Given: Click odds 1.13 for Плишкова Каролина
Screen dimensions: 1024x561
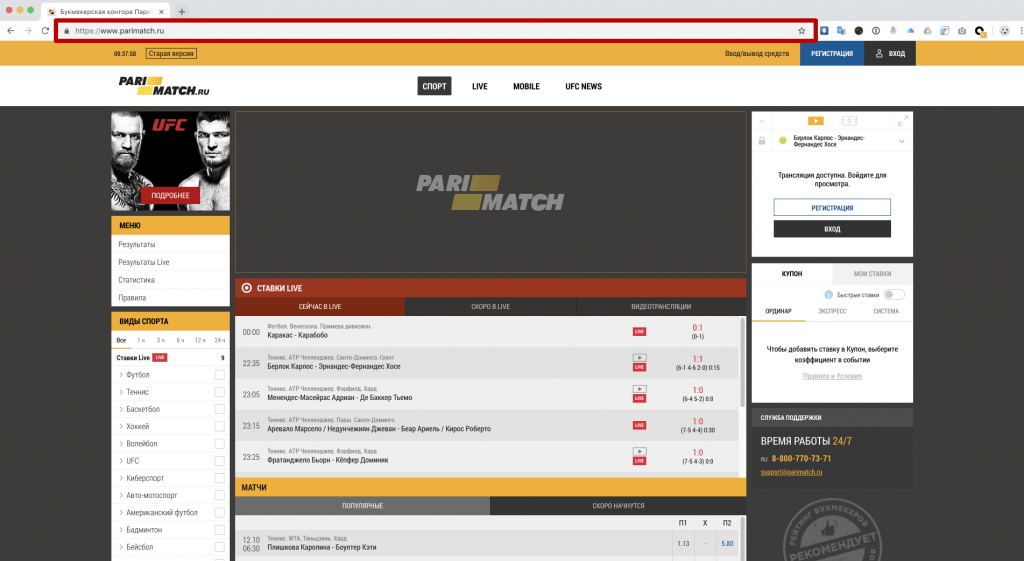Looking at the screenshot, I should click(683, 543).
